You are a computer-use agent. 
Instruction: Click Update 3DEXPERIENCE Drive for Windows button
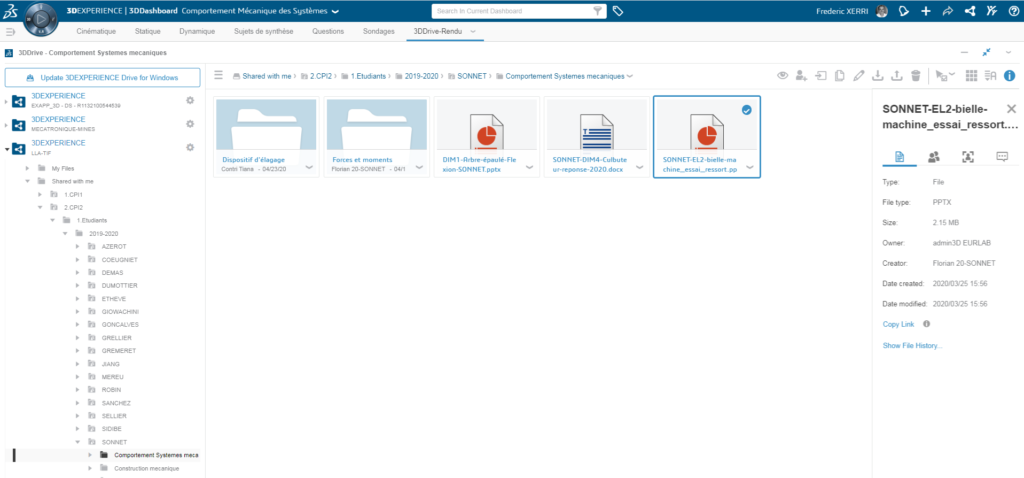click(x=103, y=78)
